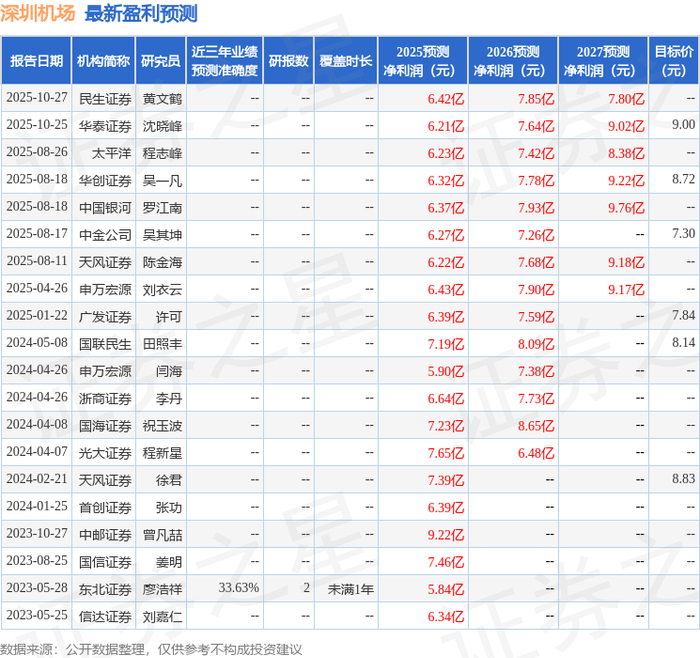Click the 最新盈利预测 heading
Viewport: 700px width, 658px height.
141,13
